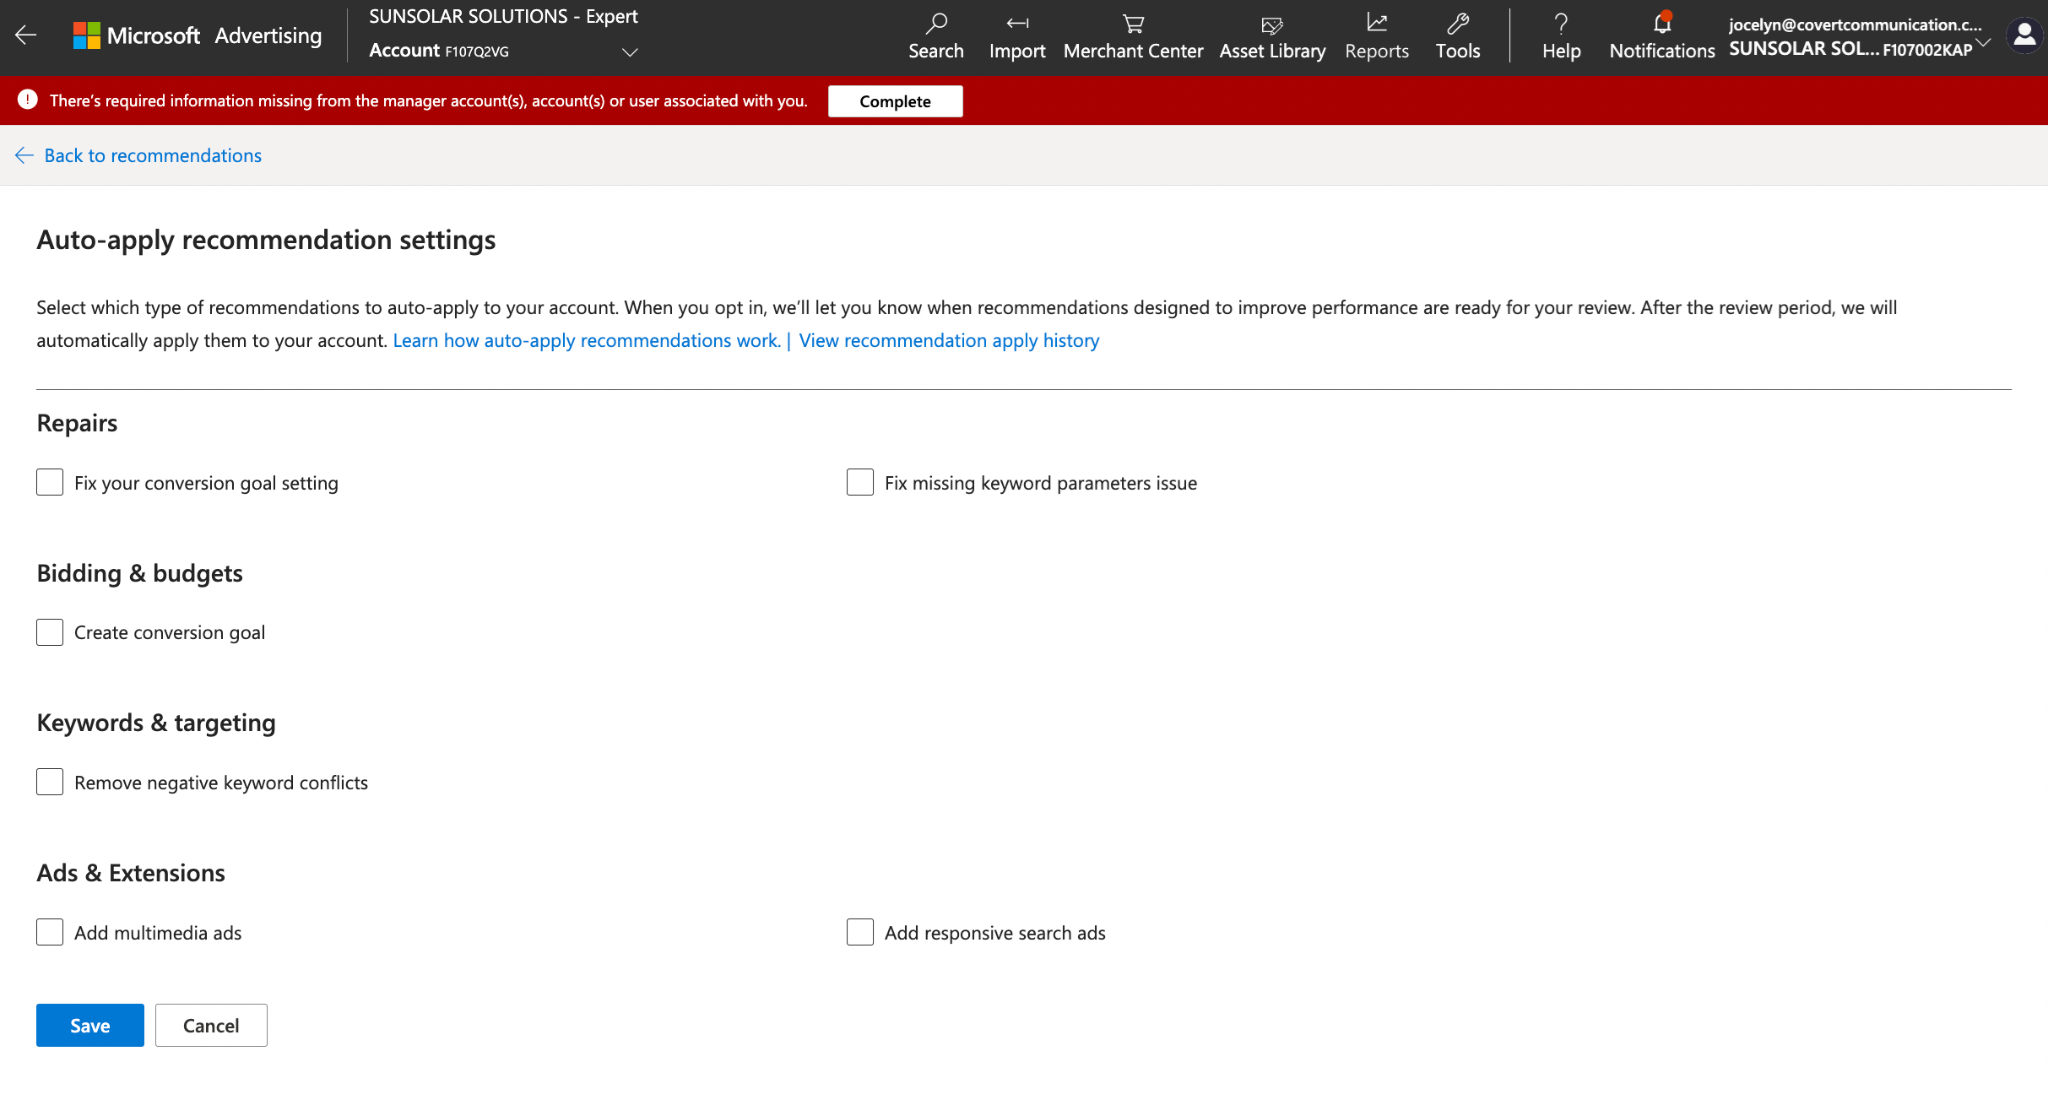Enable Remove negative keyword conflicts

pyautogui.click(x=49, y=781)
